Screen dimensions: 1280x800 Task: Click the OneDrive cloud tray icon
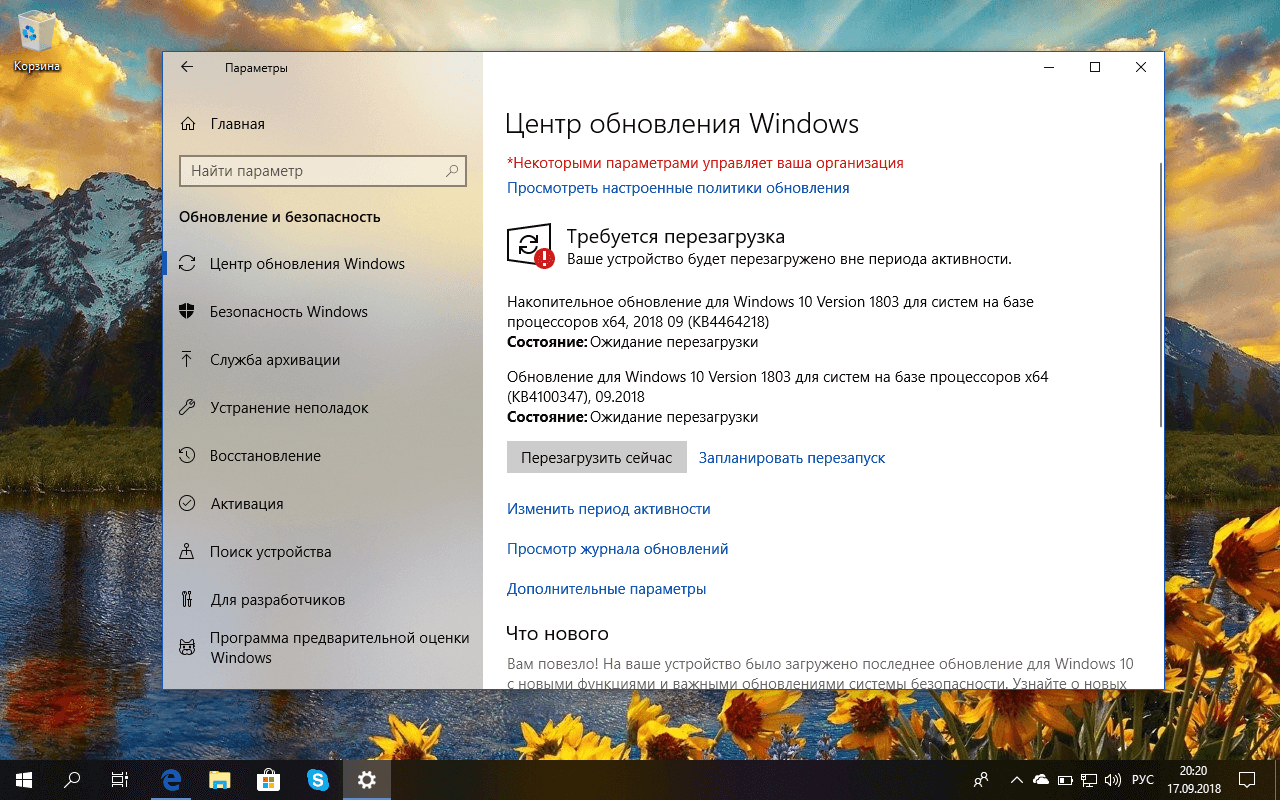click(x=1040, y=780)
